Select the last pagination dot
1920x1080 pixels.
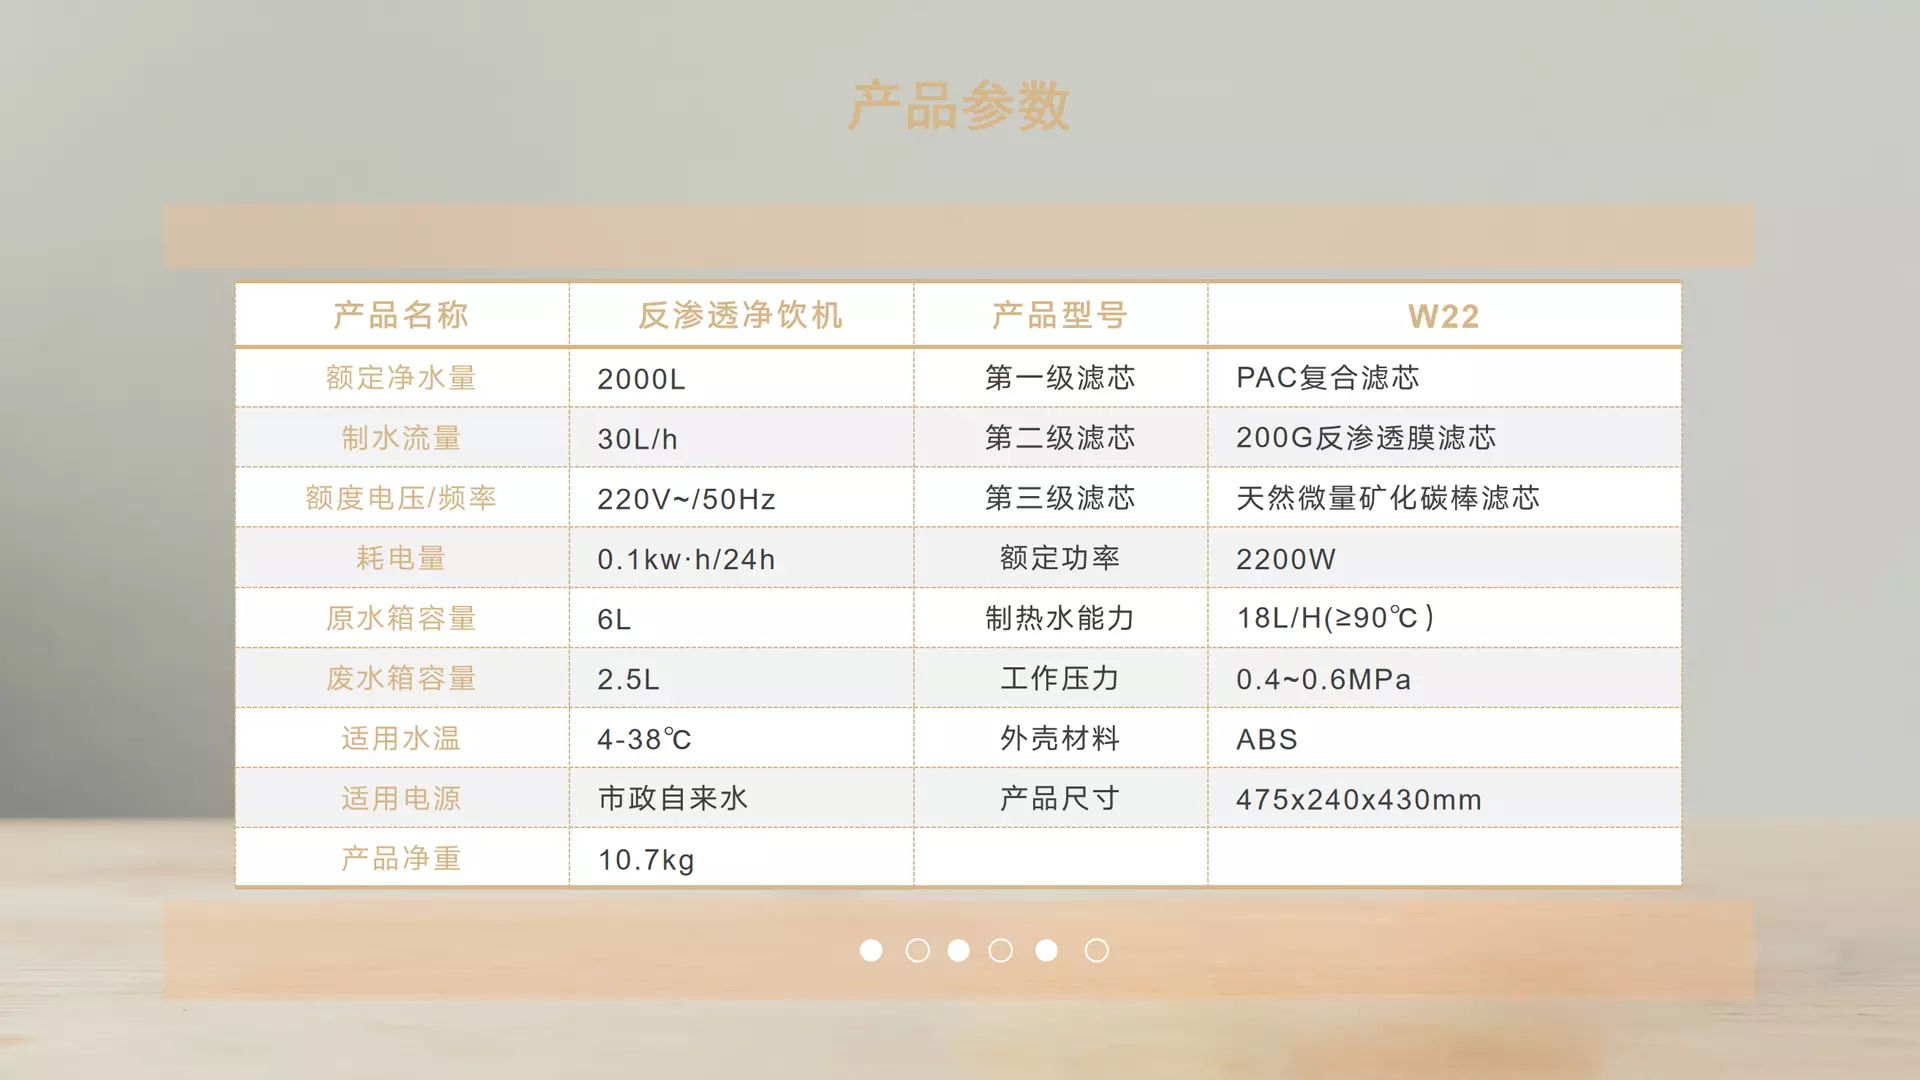(1096, 950)
